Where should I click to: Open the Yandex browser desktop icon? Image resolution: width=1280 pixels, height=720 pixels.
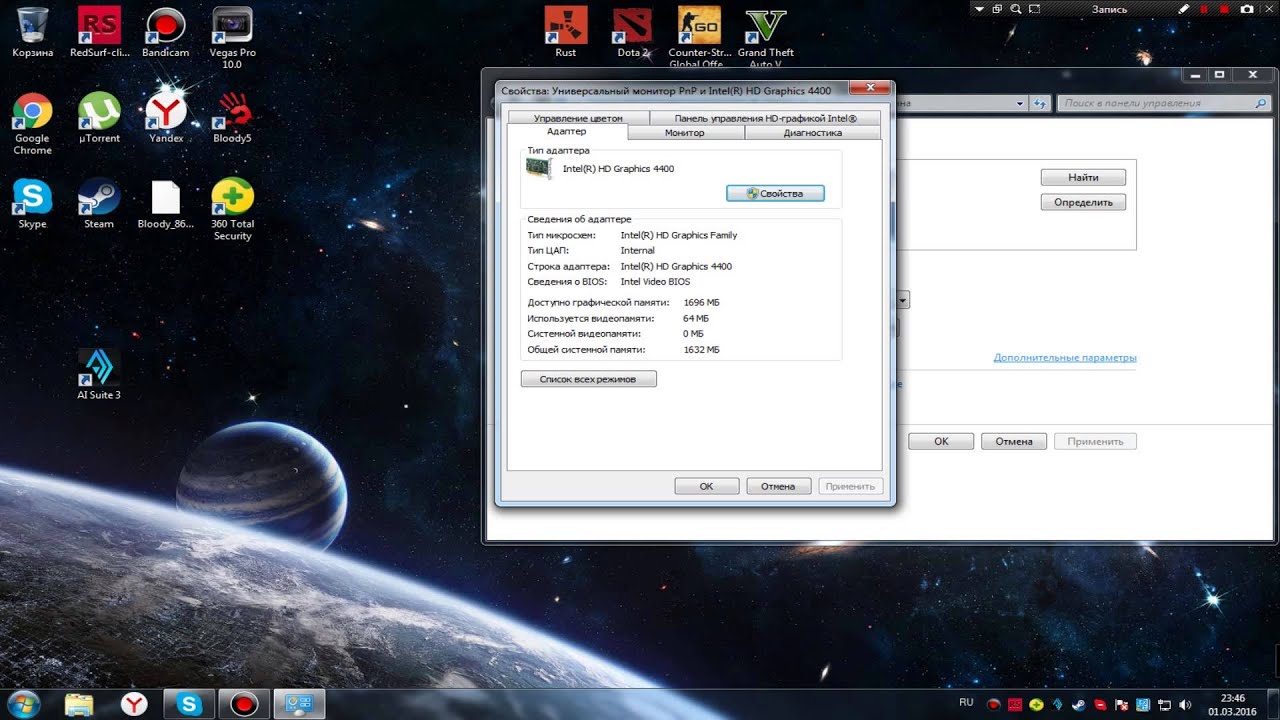tap(166, 118)
